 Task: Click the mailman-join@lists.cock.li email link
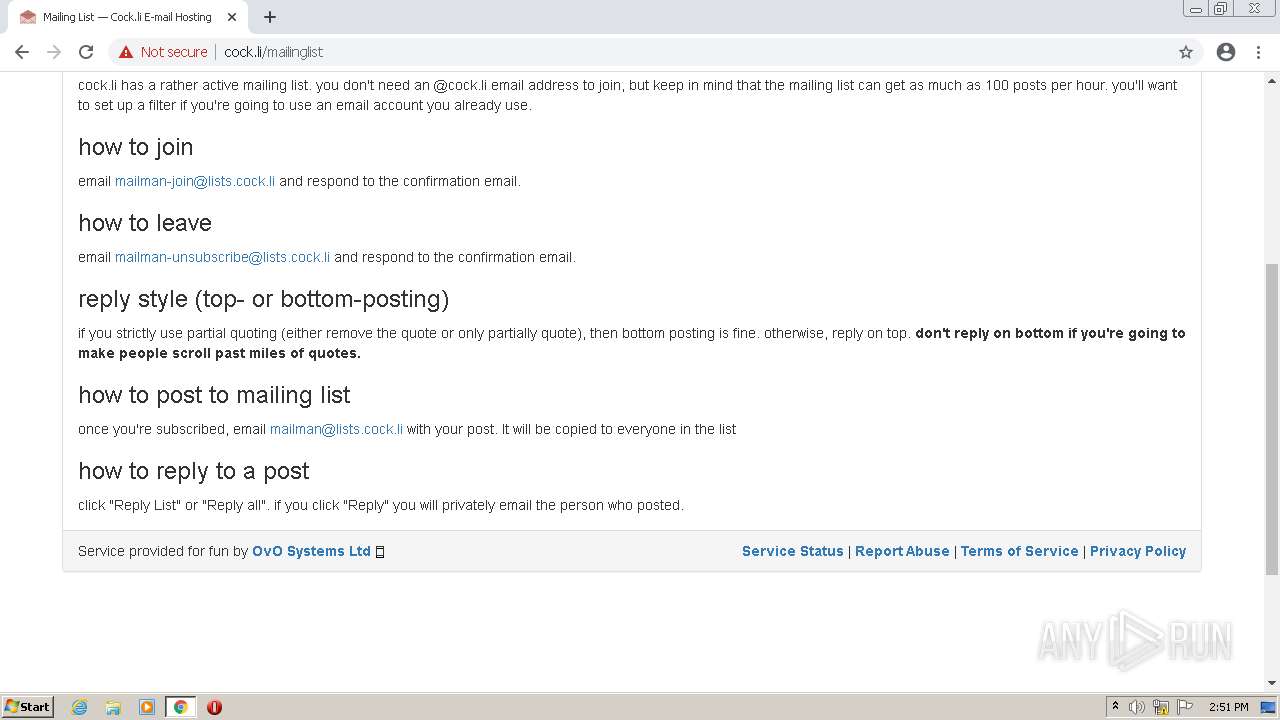(195, 181)
